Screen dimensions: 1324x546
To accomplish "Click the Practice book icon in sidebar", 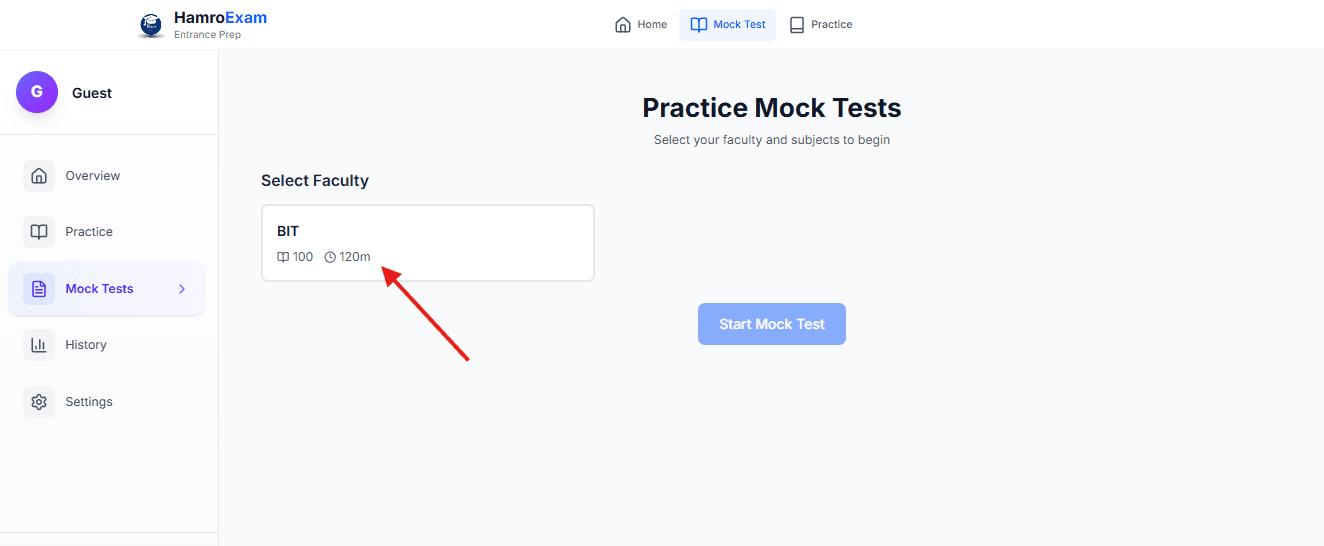I will [x=39, y=232].
